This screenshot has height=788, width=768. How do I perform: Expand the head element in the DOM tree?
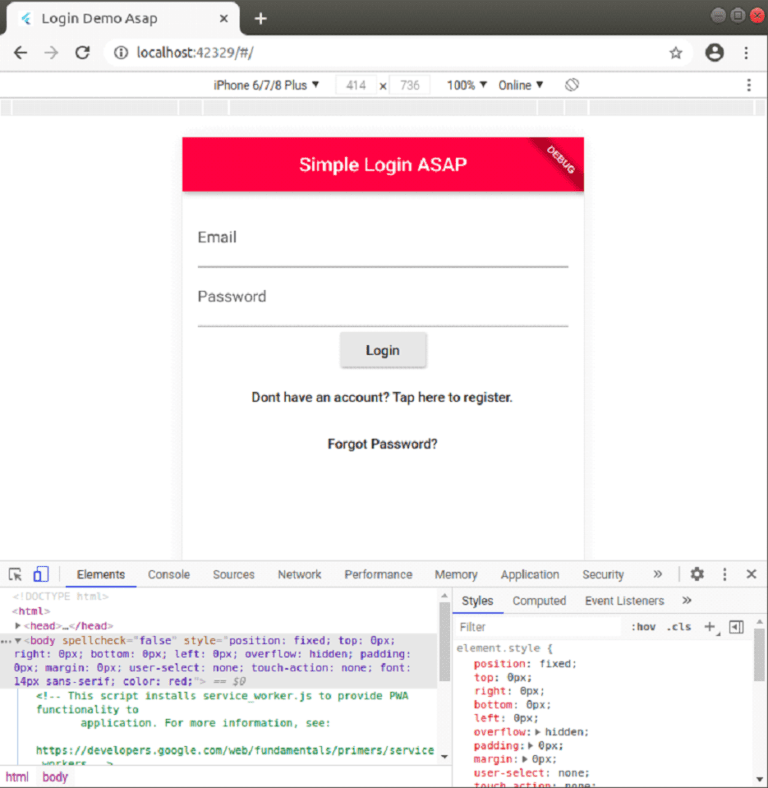(x=18, y=626)
